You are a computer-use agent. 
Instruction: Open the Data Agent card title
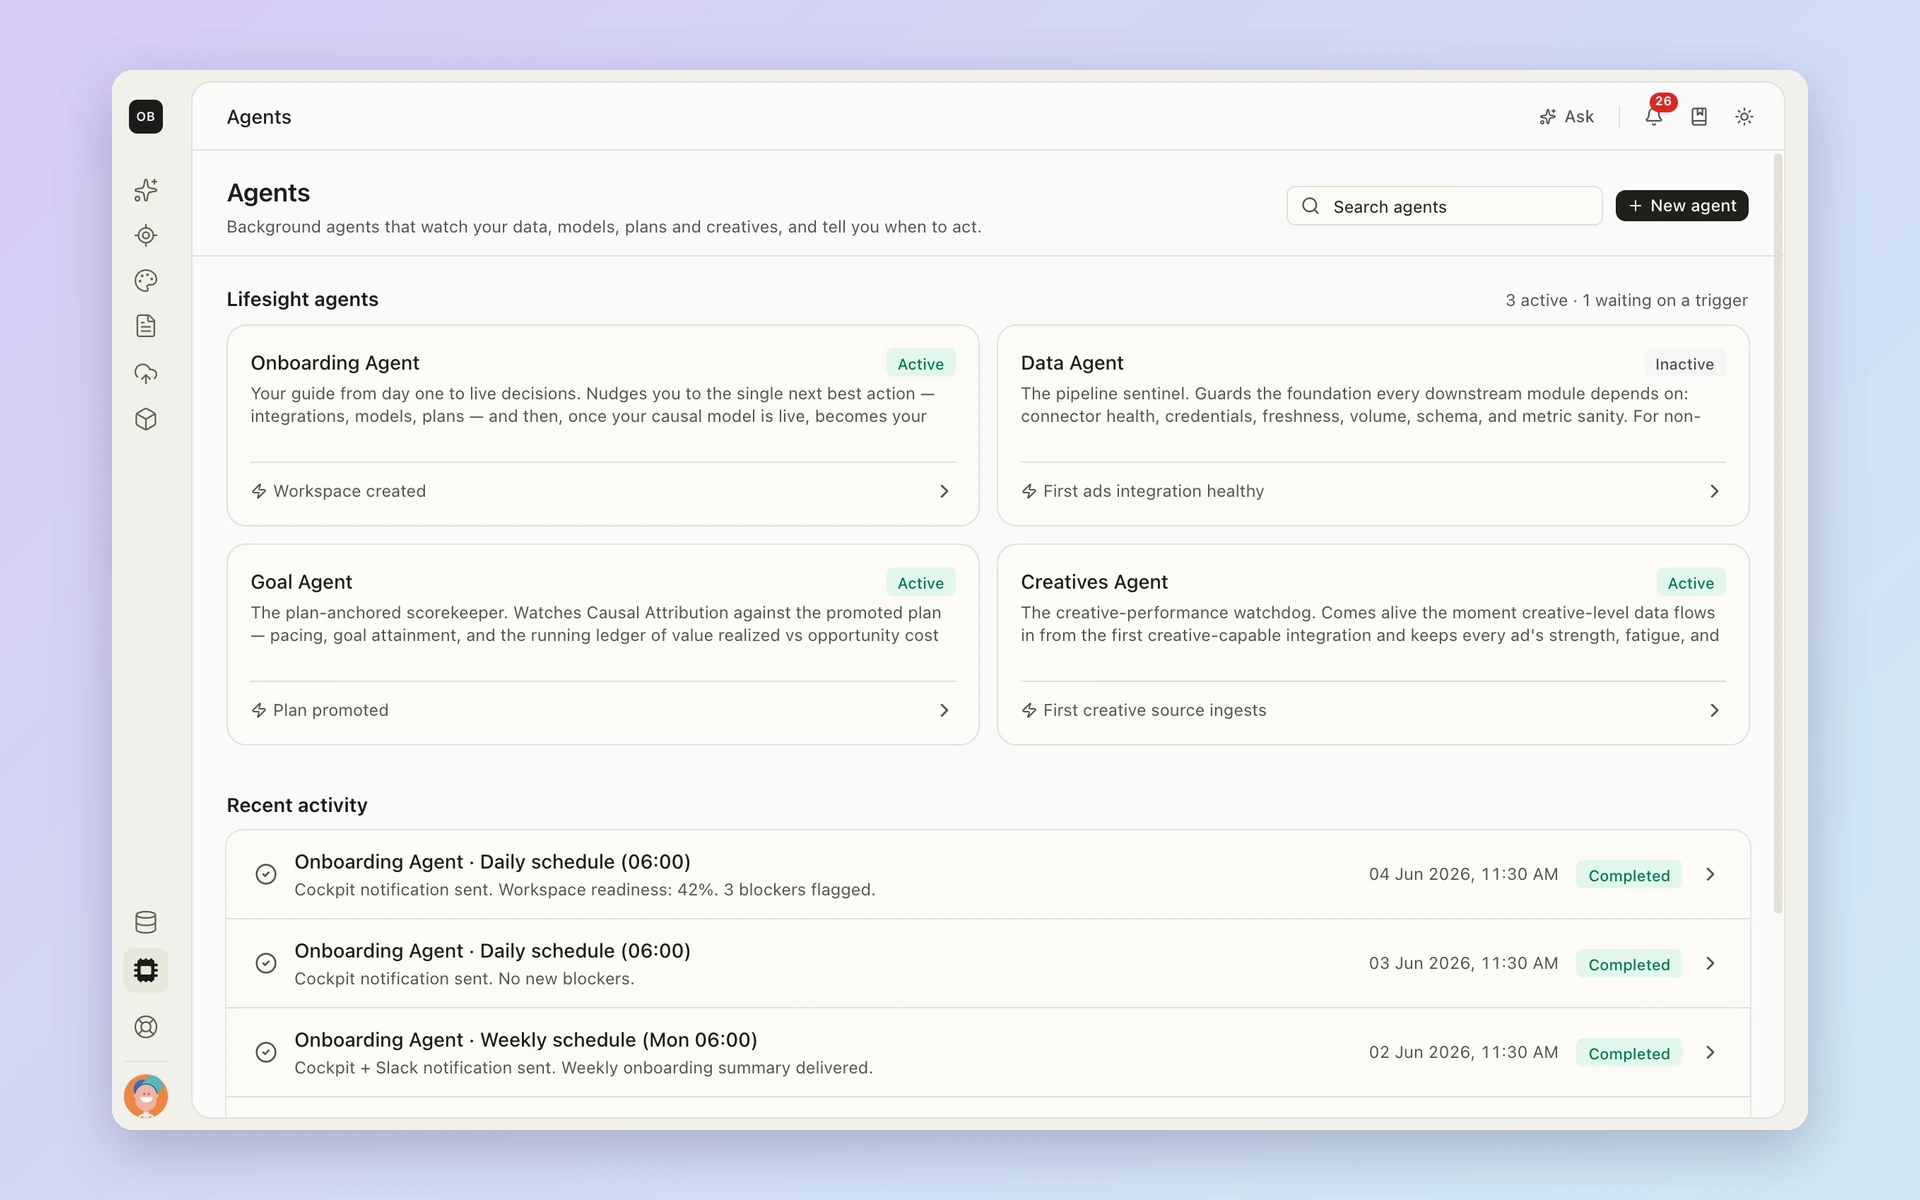[1072, 363]
